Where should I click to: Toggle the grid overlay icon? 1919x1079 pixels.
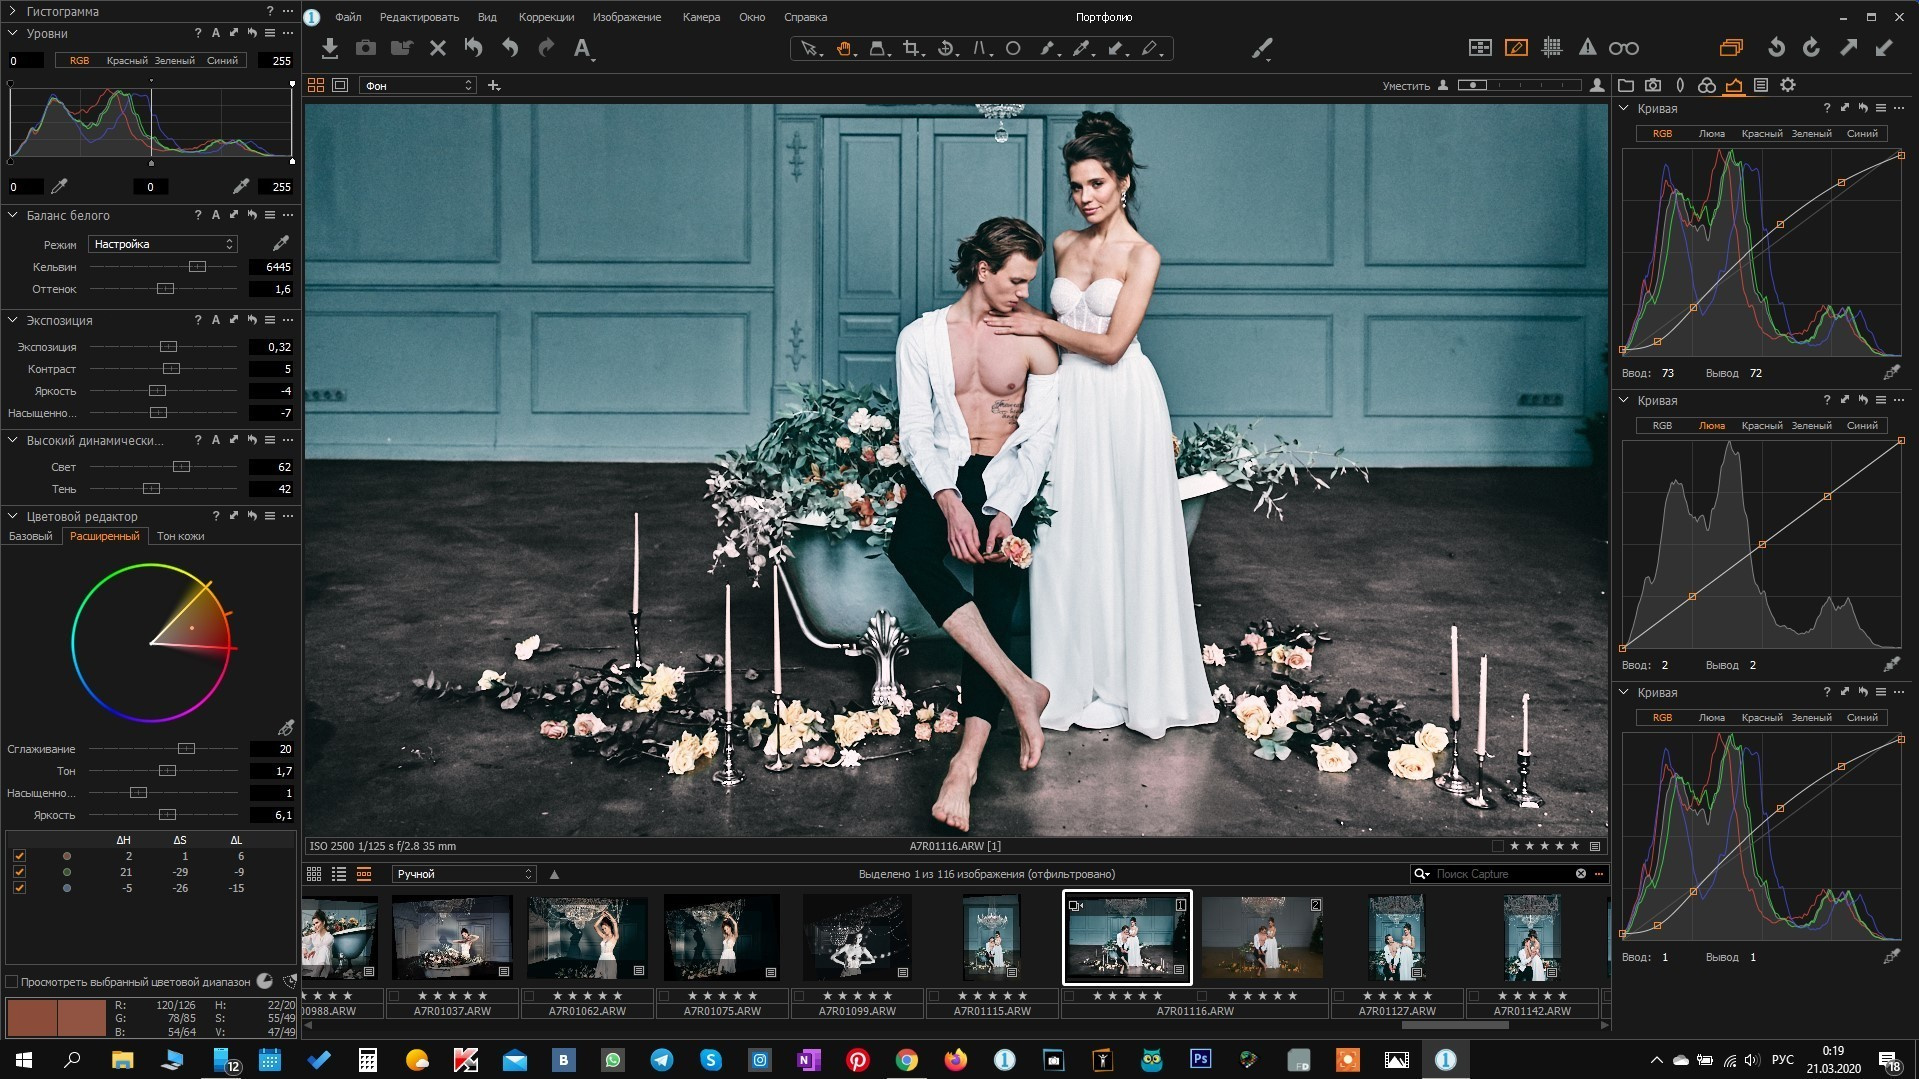[1552, 48]
